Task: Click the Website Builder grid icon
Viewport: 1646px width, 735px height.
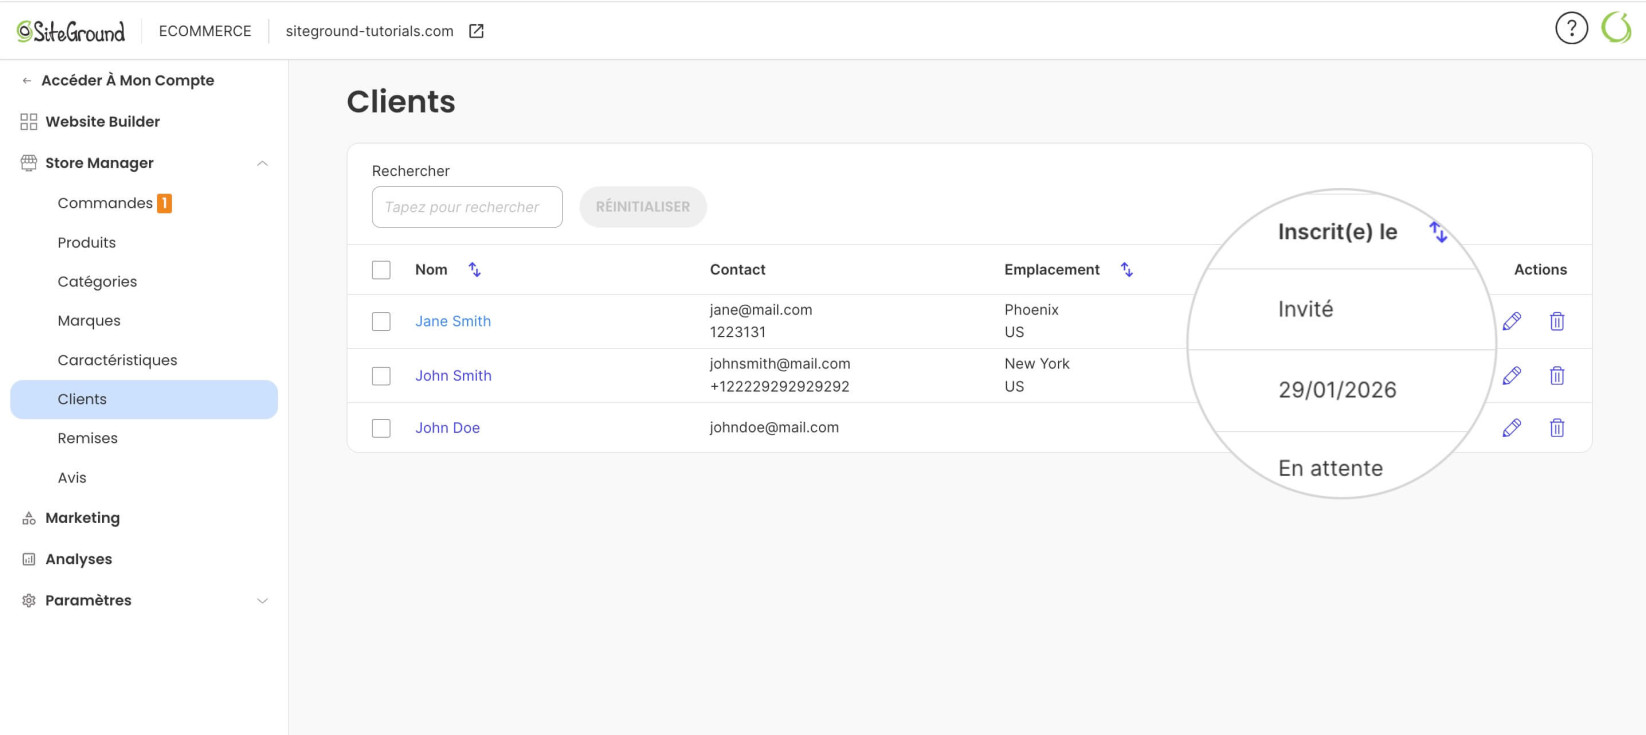Action: [x=29, y=122]
